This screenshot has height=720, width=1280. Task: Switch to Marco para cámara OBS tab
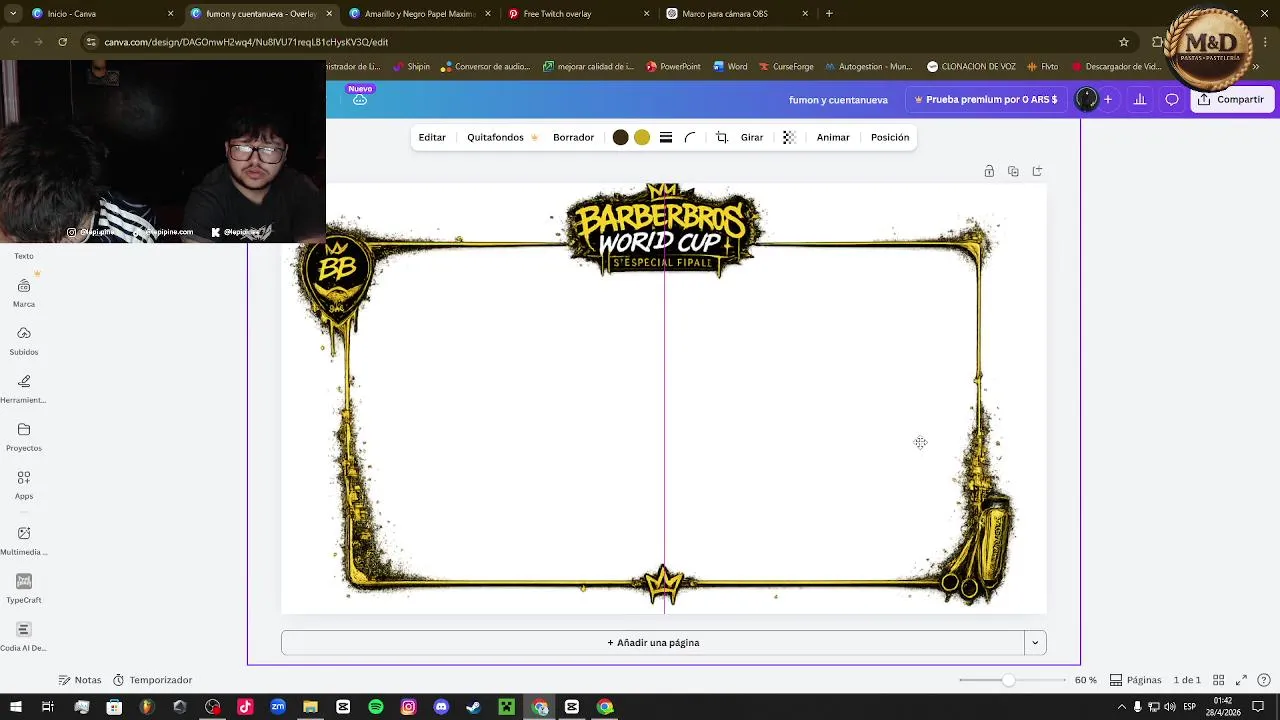click(x=737, y=14)
